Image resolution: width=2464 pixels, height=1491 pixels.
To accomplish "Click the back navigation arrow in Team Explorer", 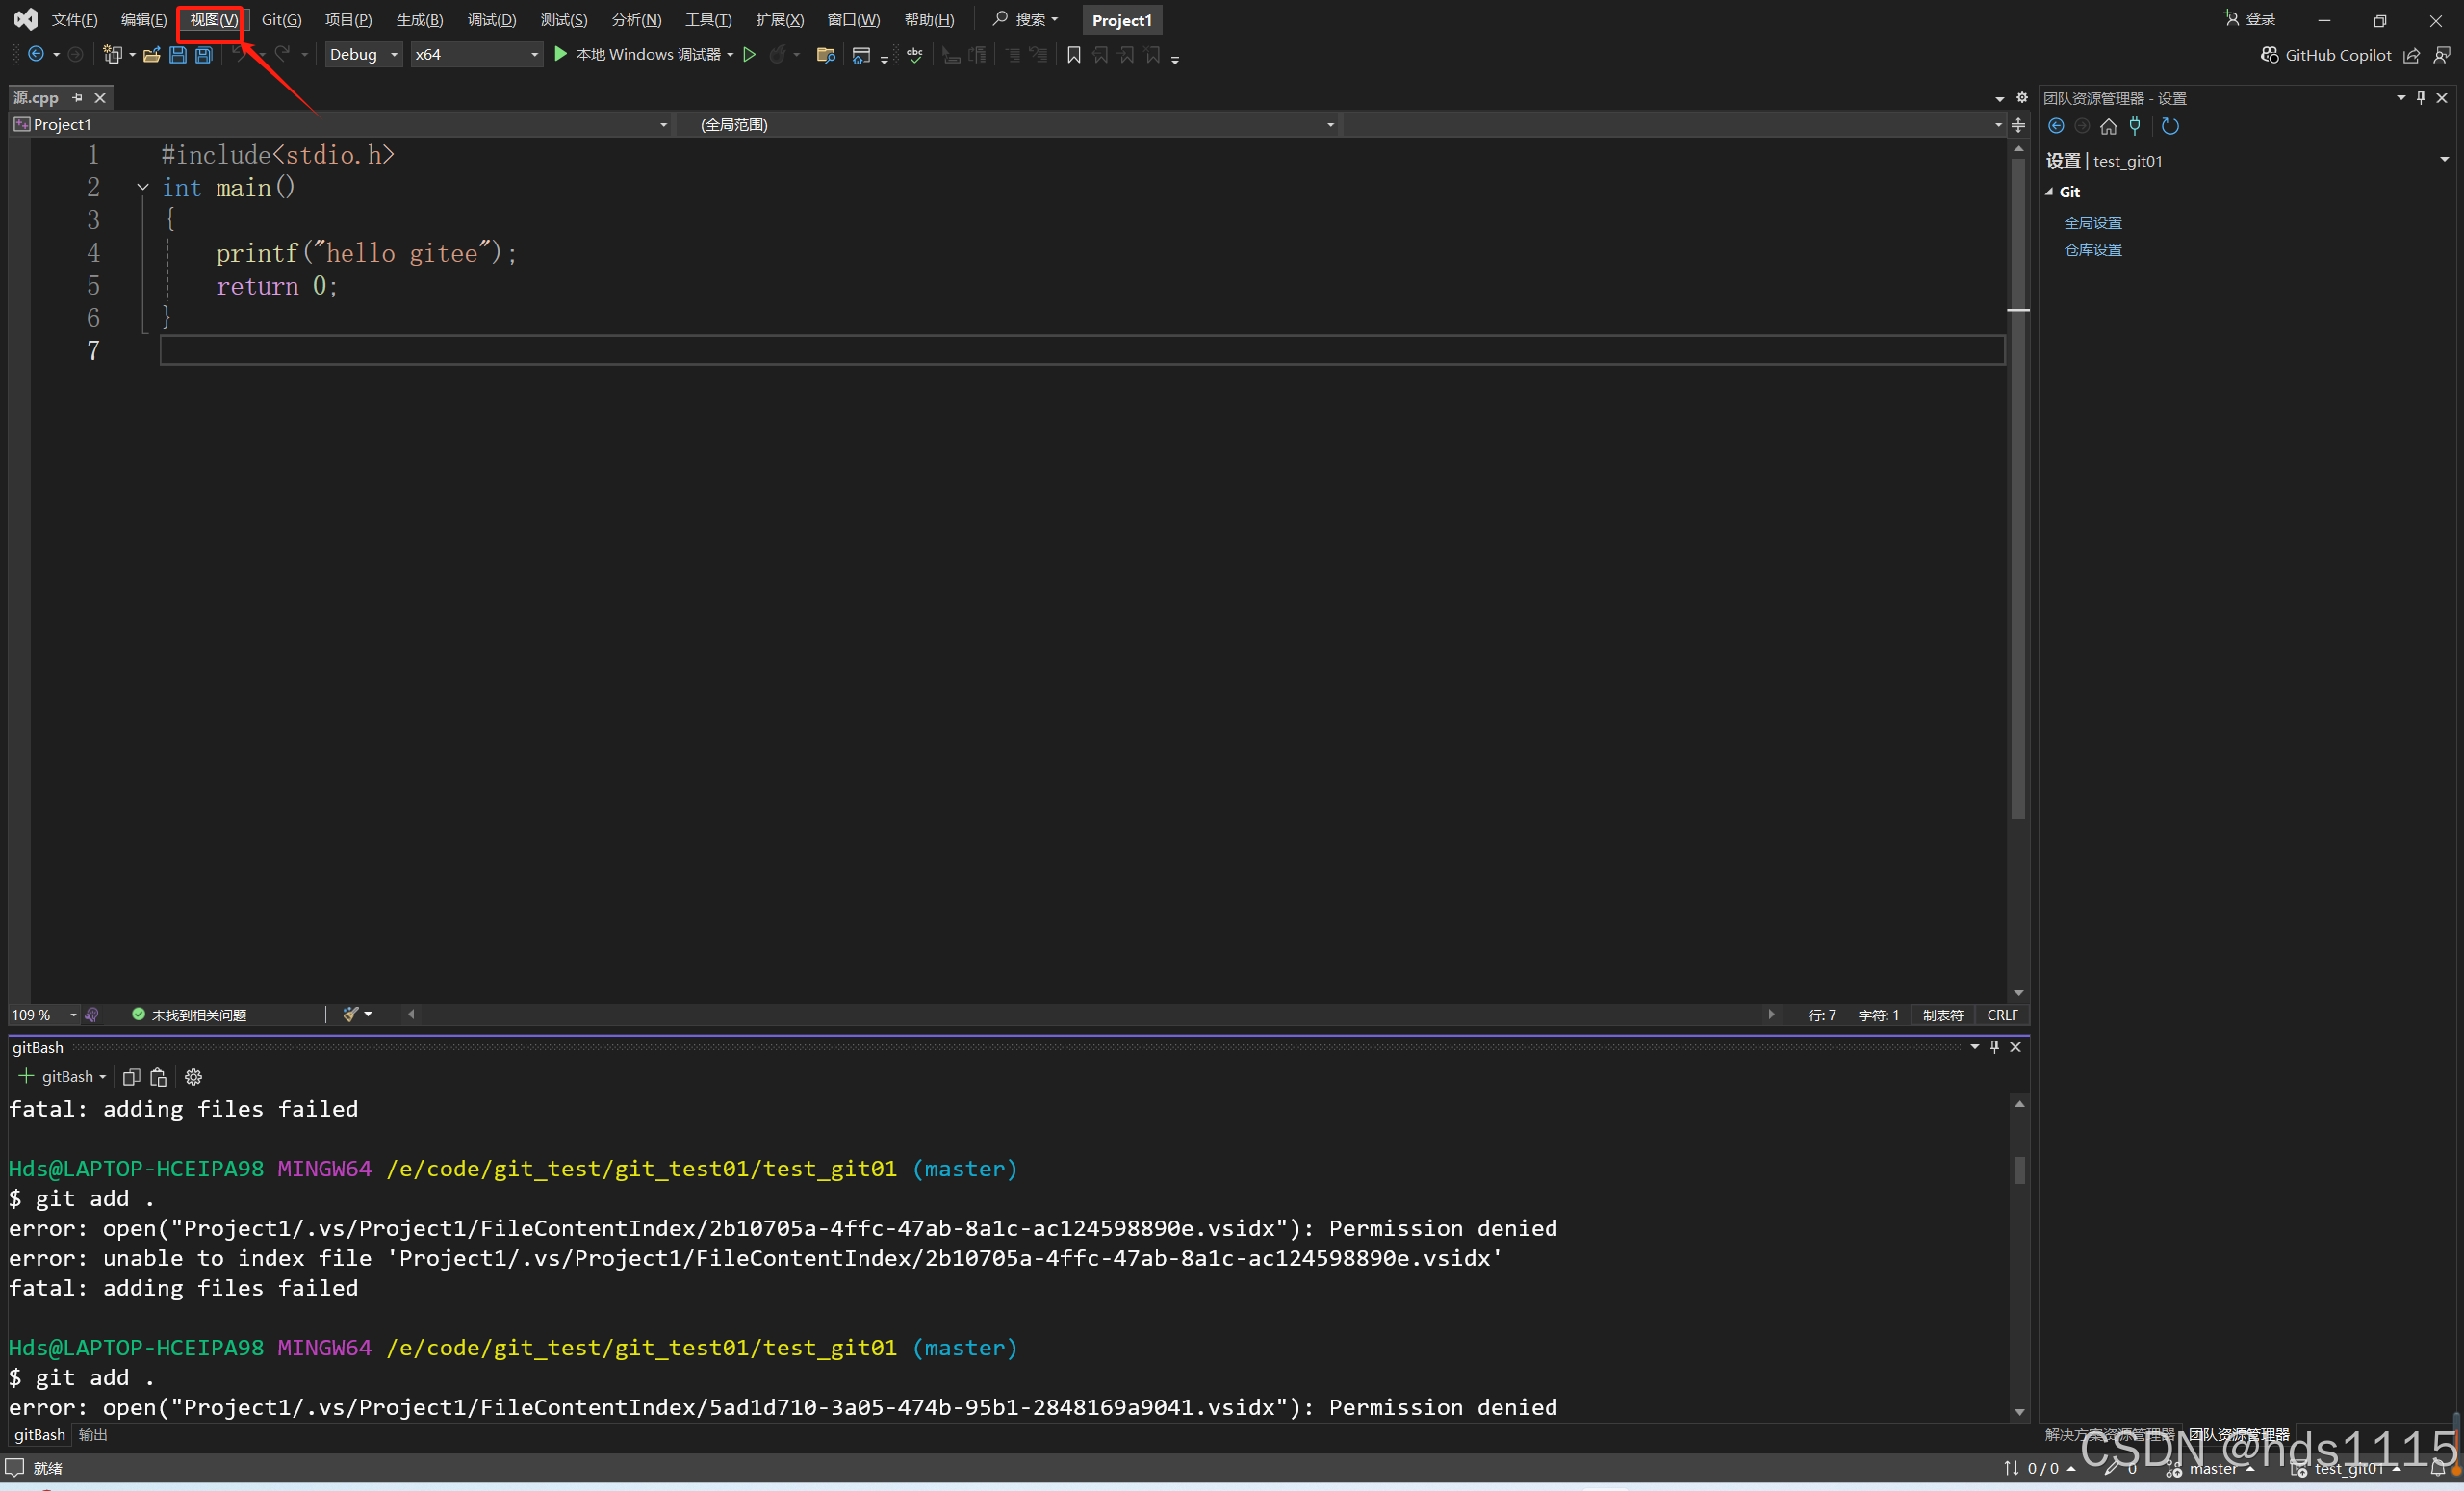I will click(x=2056, y=126).
